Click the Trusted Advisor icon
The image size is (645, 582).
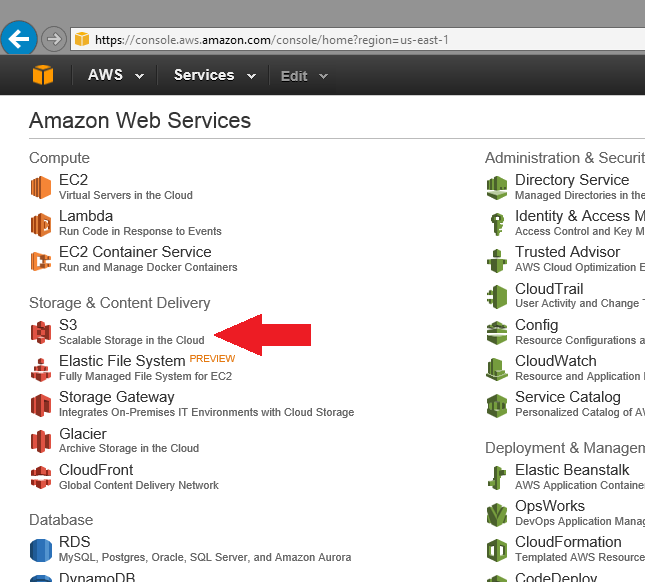tap(497, 260)
